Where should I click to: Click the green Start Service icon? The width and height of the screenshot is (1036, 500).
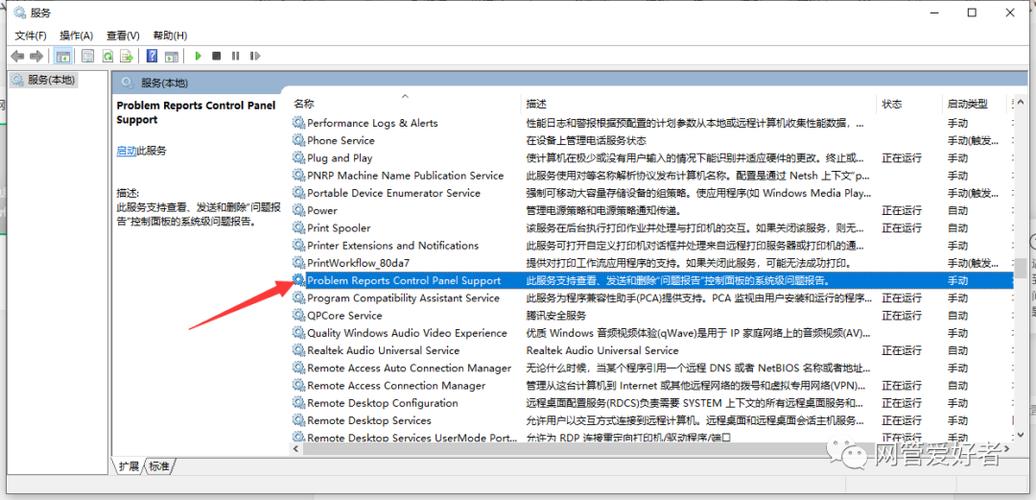pos(198,56)
